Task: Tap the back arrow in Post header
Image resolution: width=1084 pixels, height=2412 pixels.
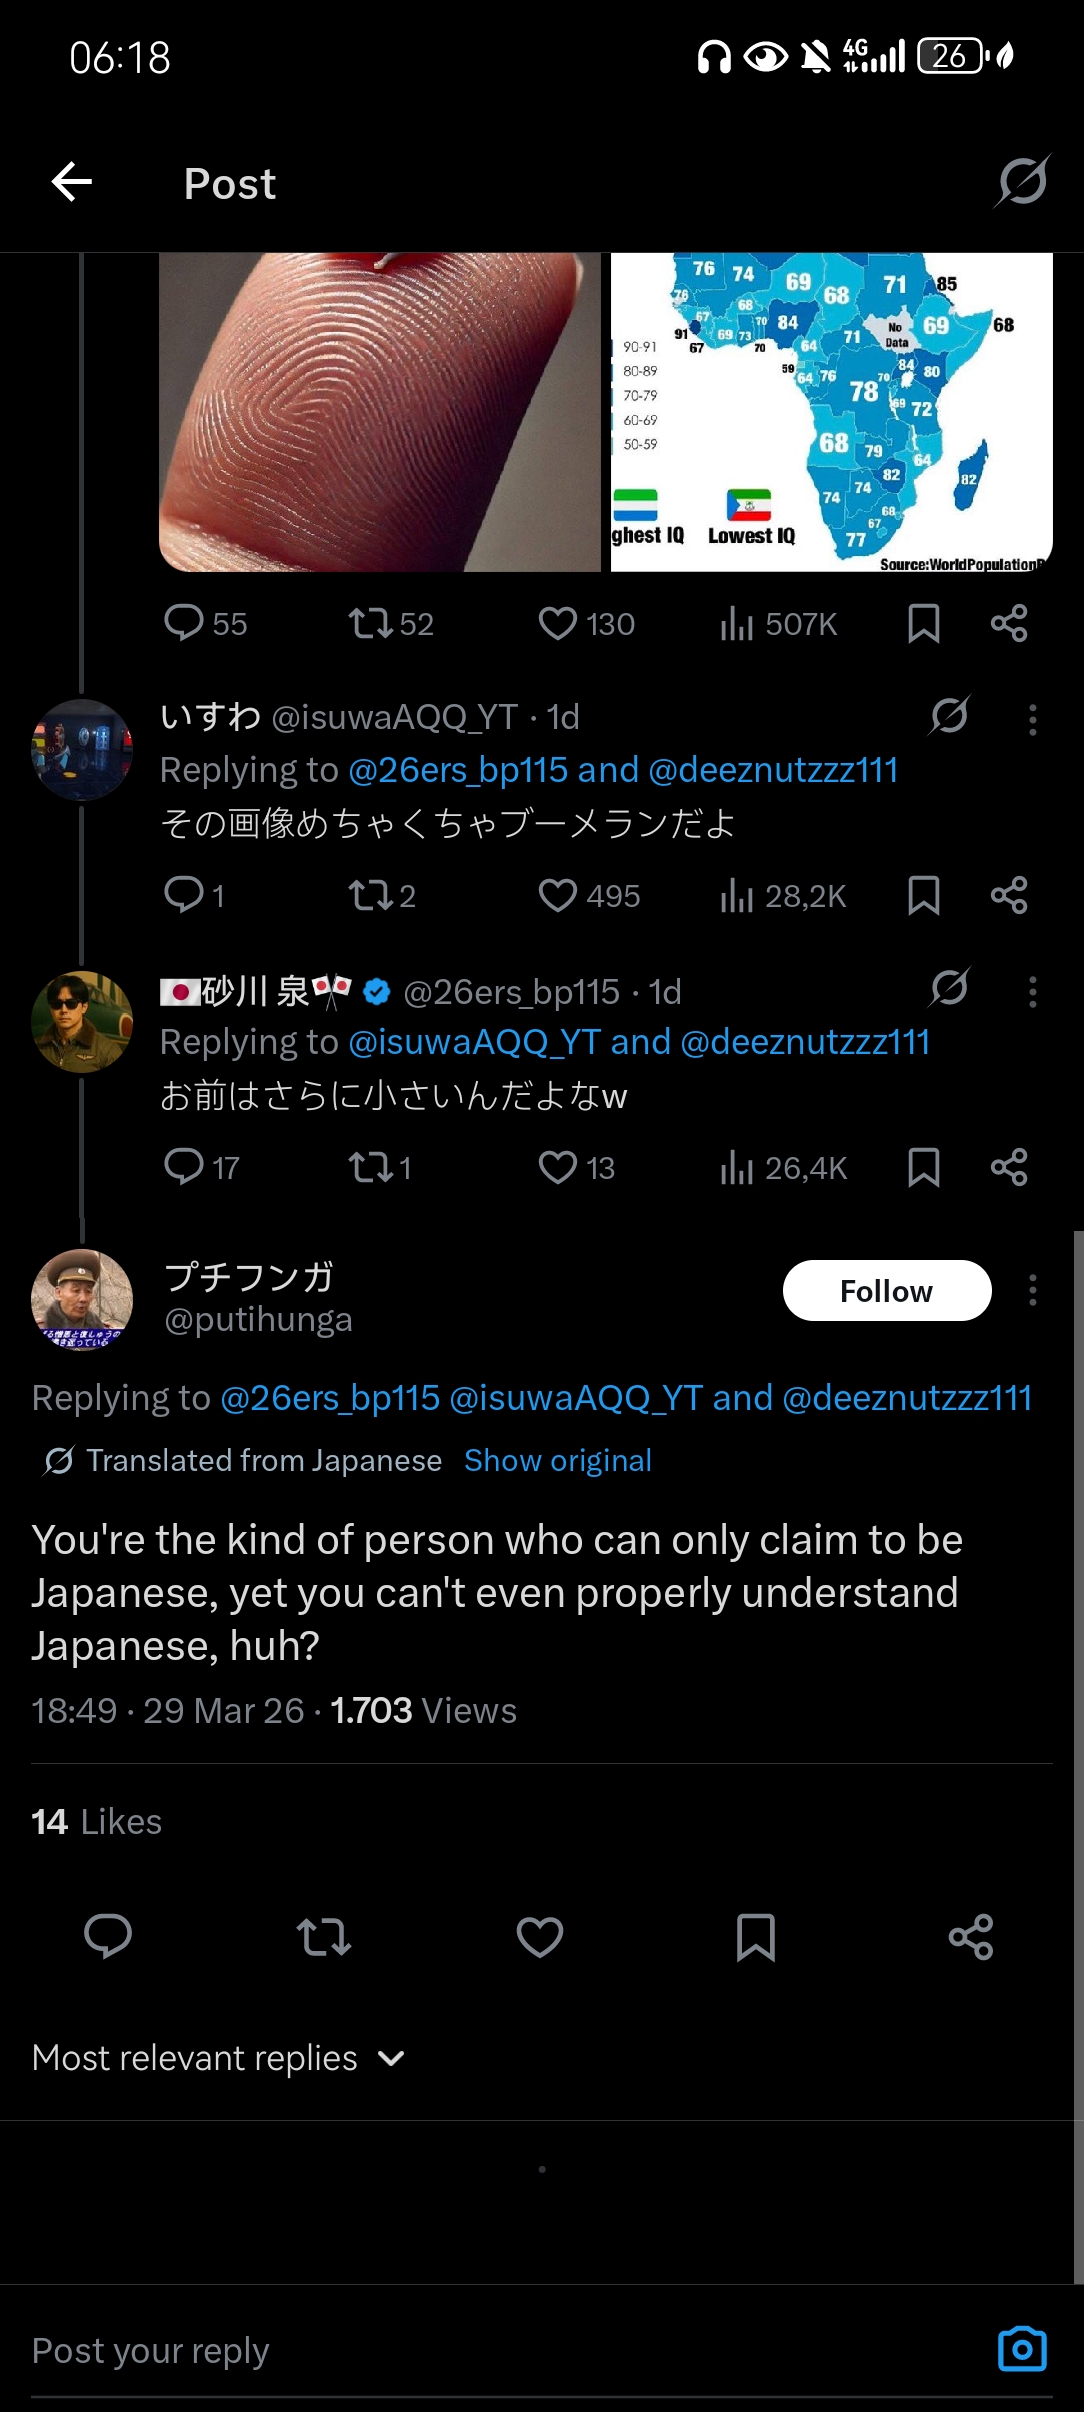Action: click(x=72, y=182)
